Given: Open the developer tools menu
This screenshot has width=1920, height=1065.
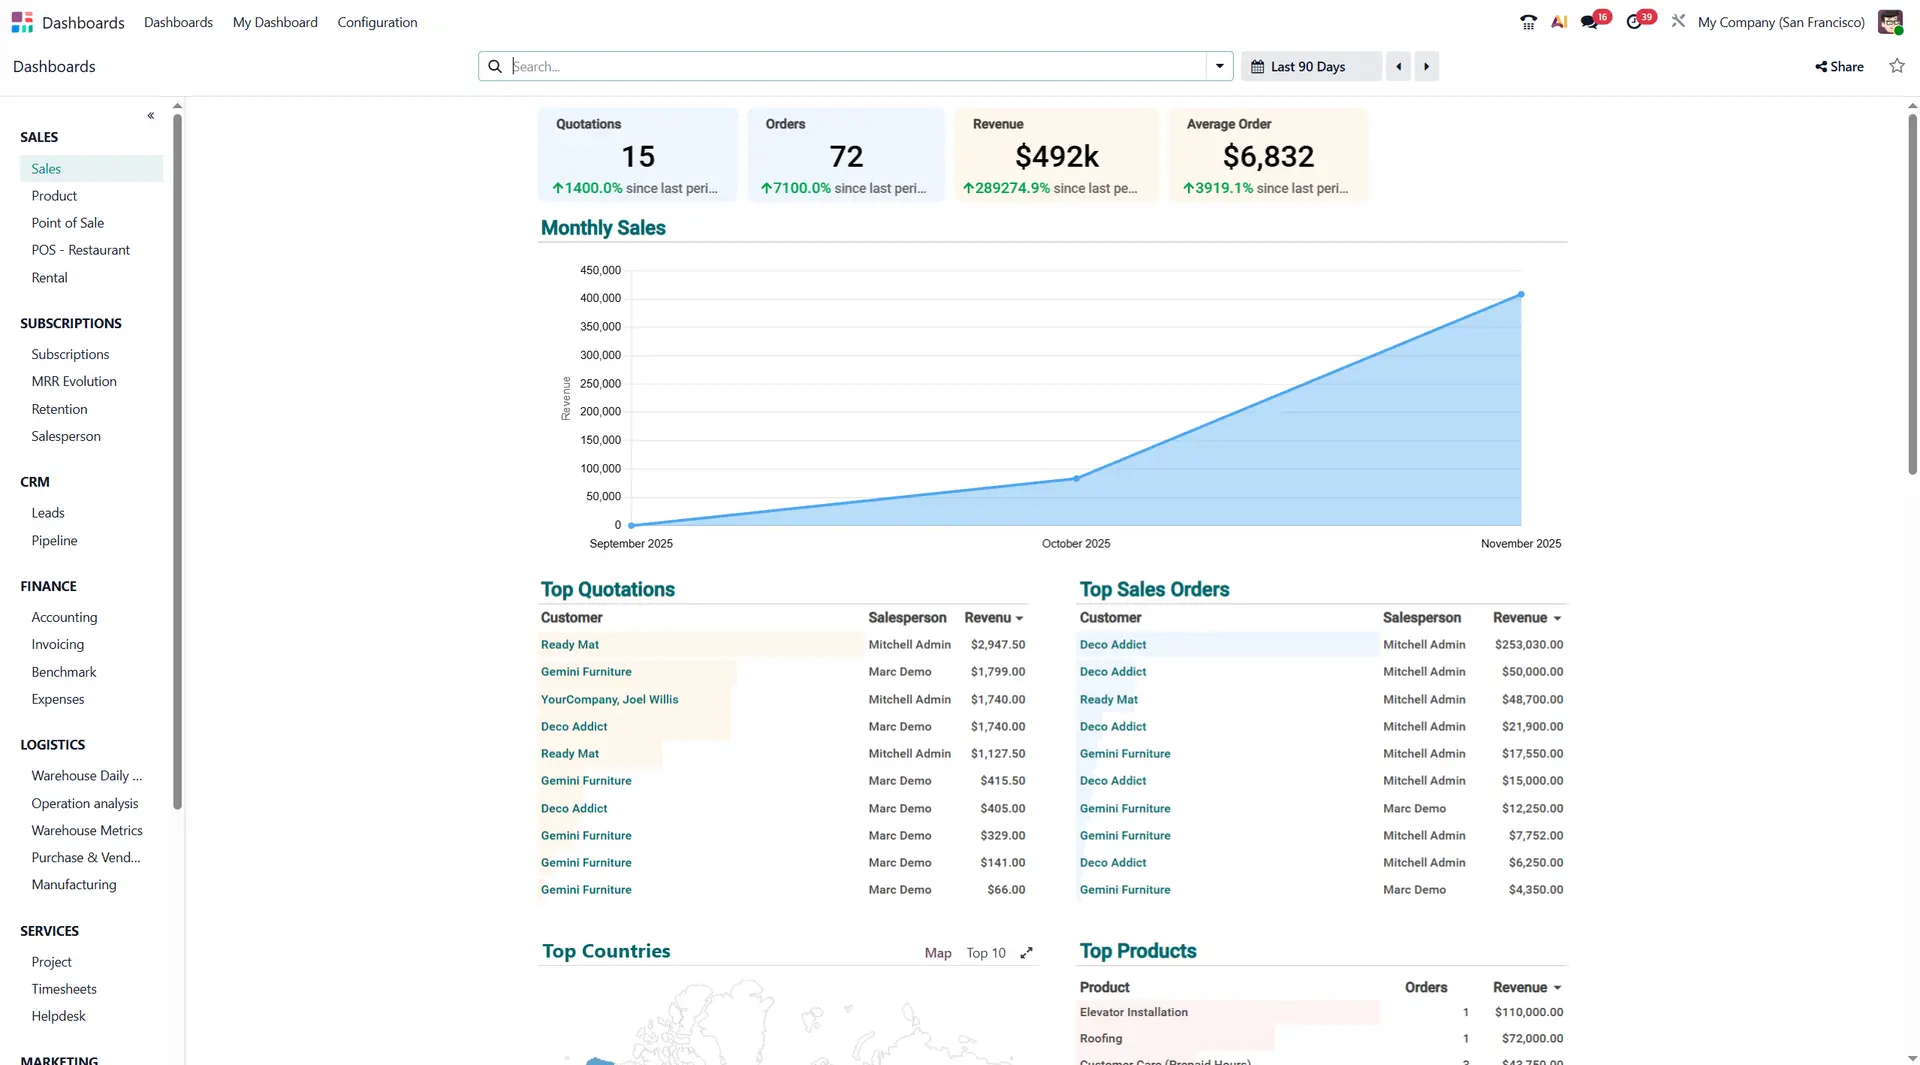Looking at the screenshot, I should [x=1678, y=21].
